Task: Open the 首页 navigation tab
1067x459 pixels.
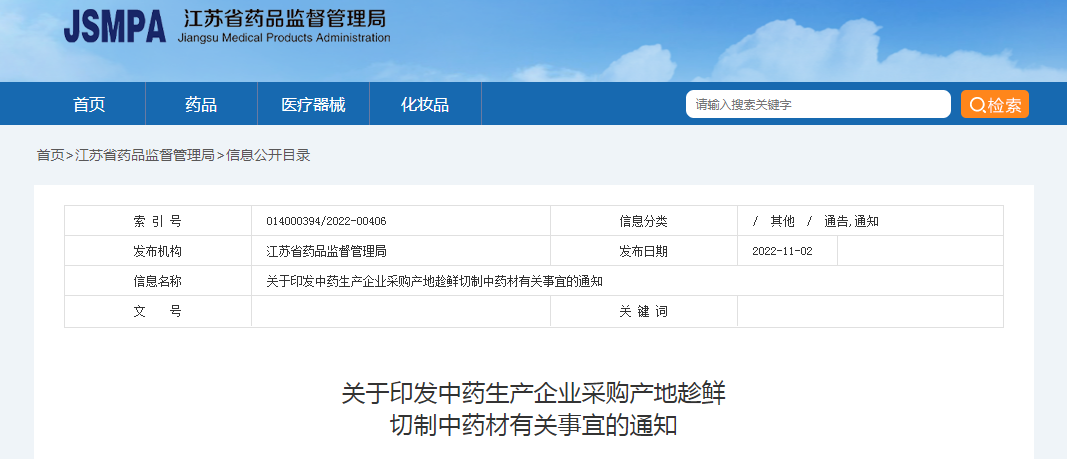Action: click(x=89, y=104)
